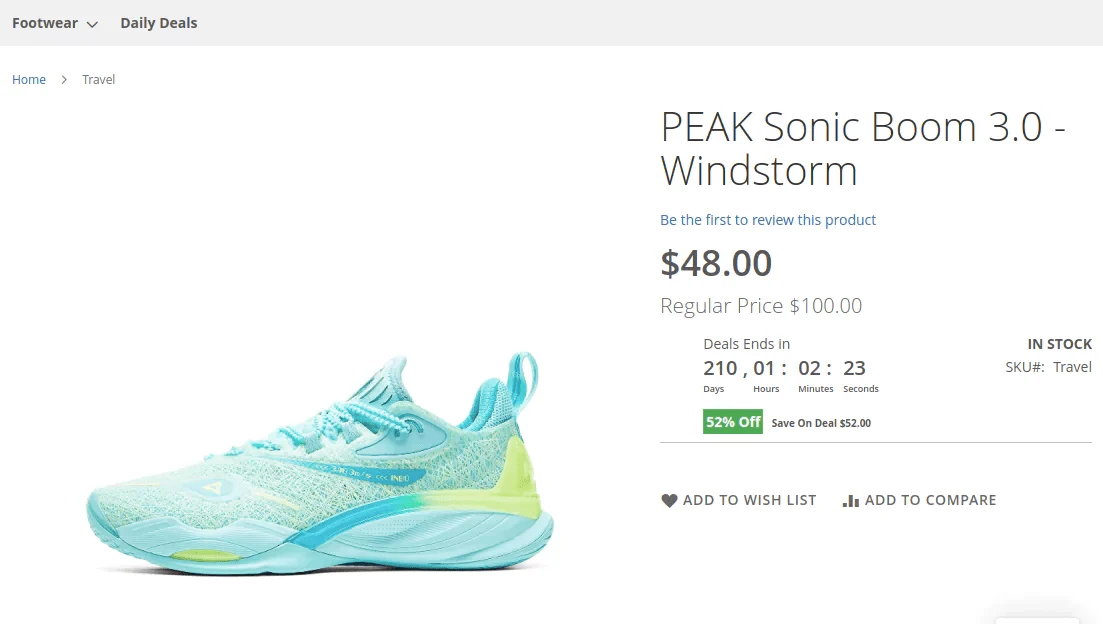Viewport: 1103px width, 624px height.
Task: Click the IN STOCK availability label
Action: click(x=1059, y=344)
